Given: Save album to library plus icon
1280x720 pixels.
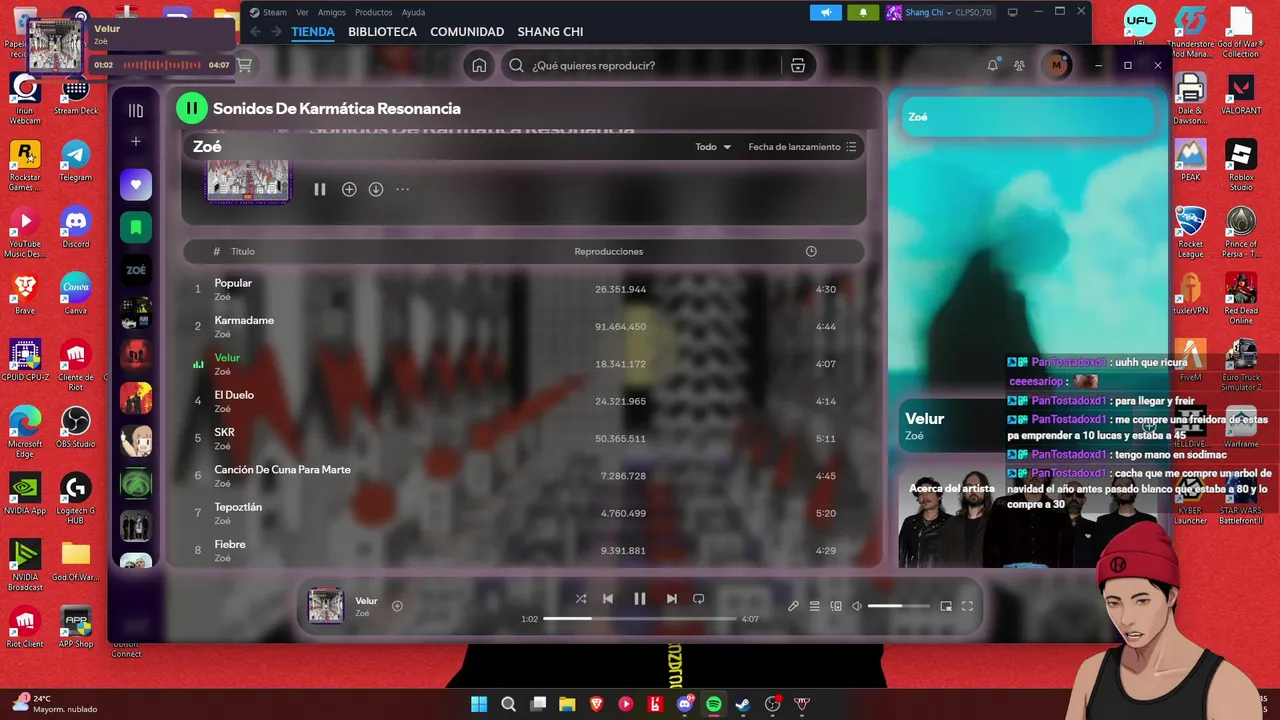Looking at the screenshot, I should (x=349, y=189).
